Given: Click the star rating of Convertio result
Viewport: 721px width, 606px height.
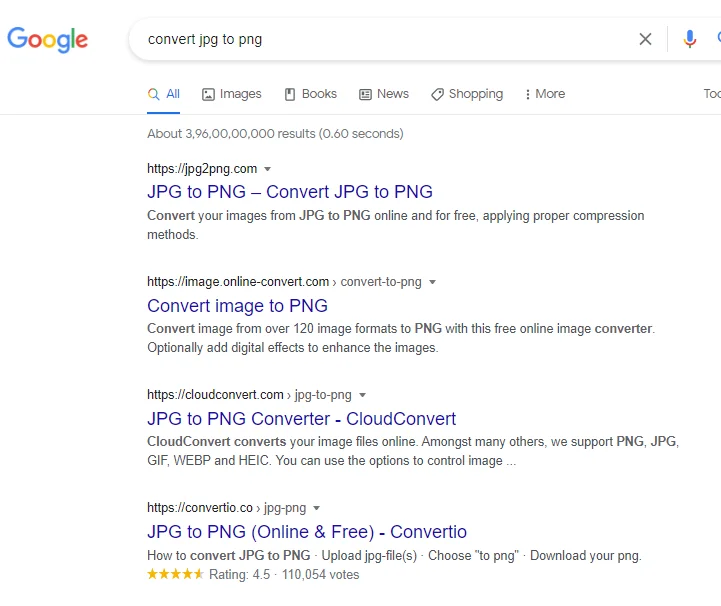Looking at the screenshot, I should click(175, 574).
